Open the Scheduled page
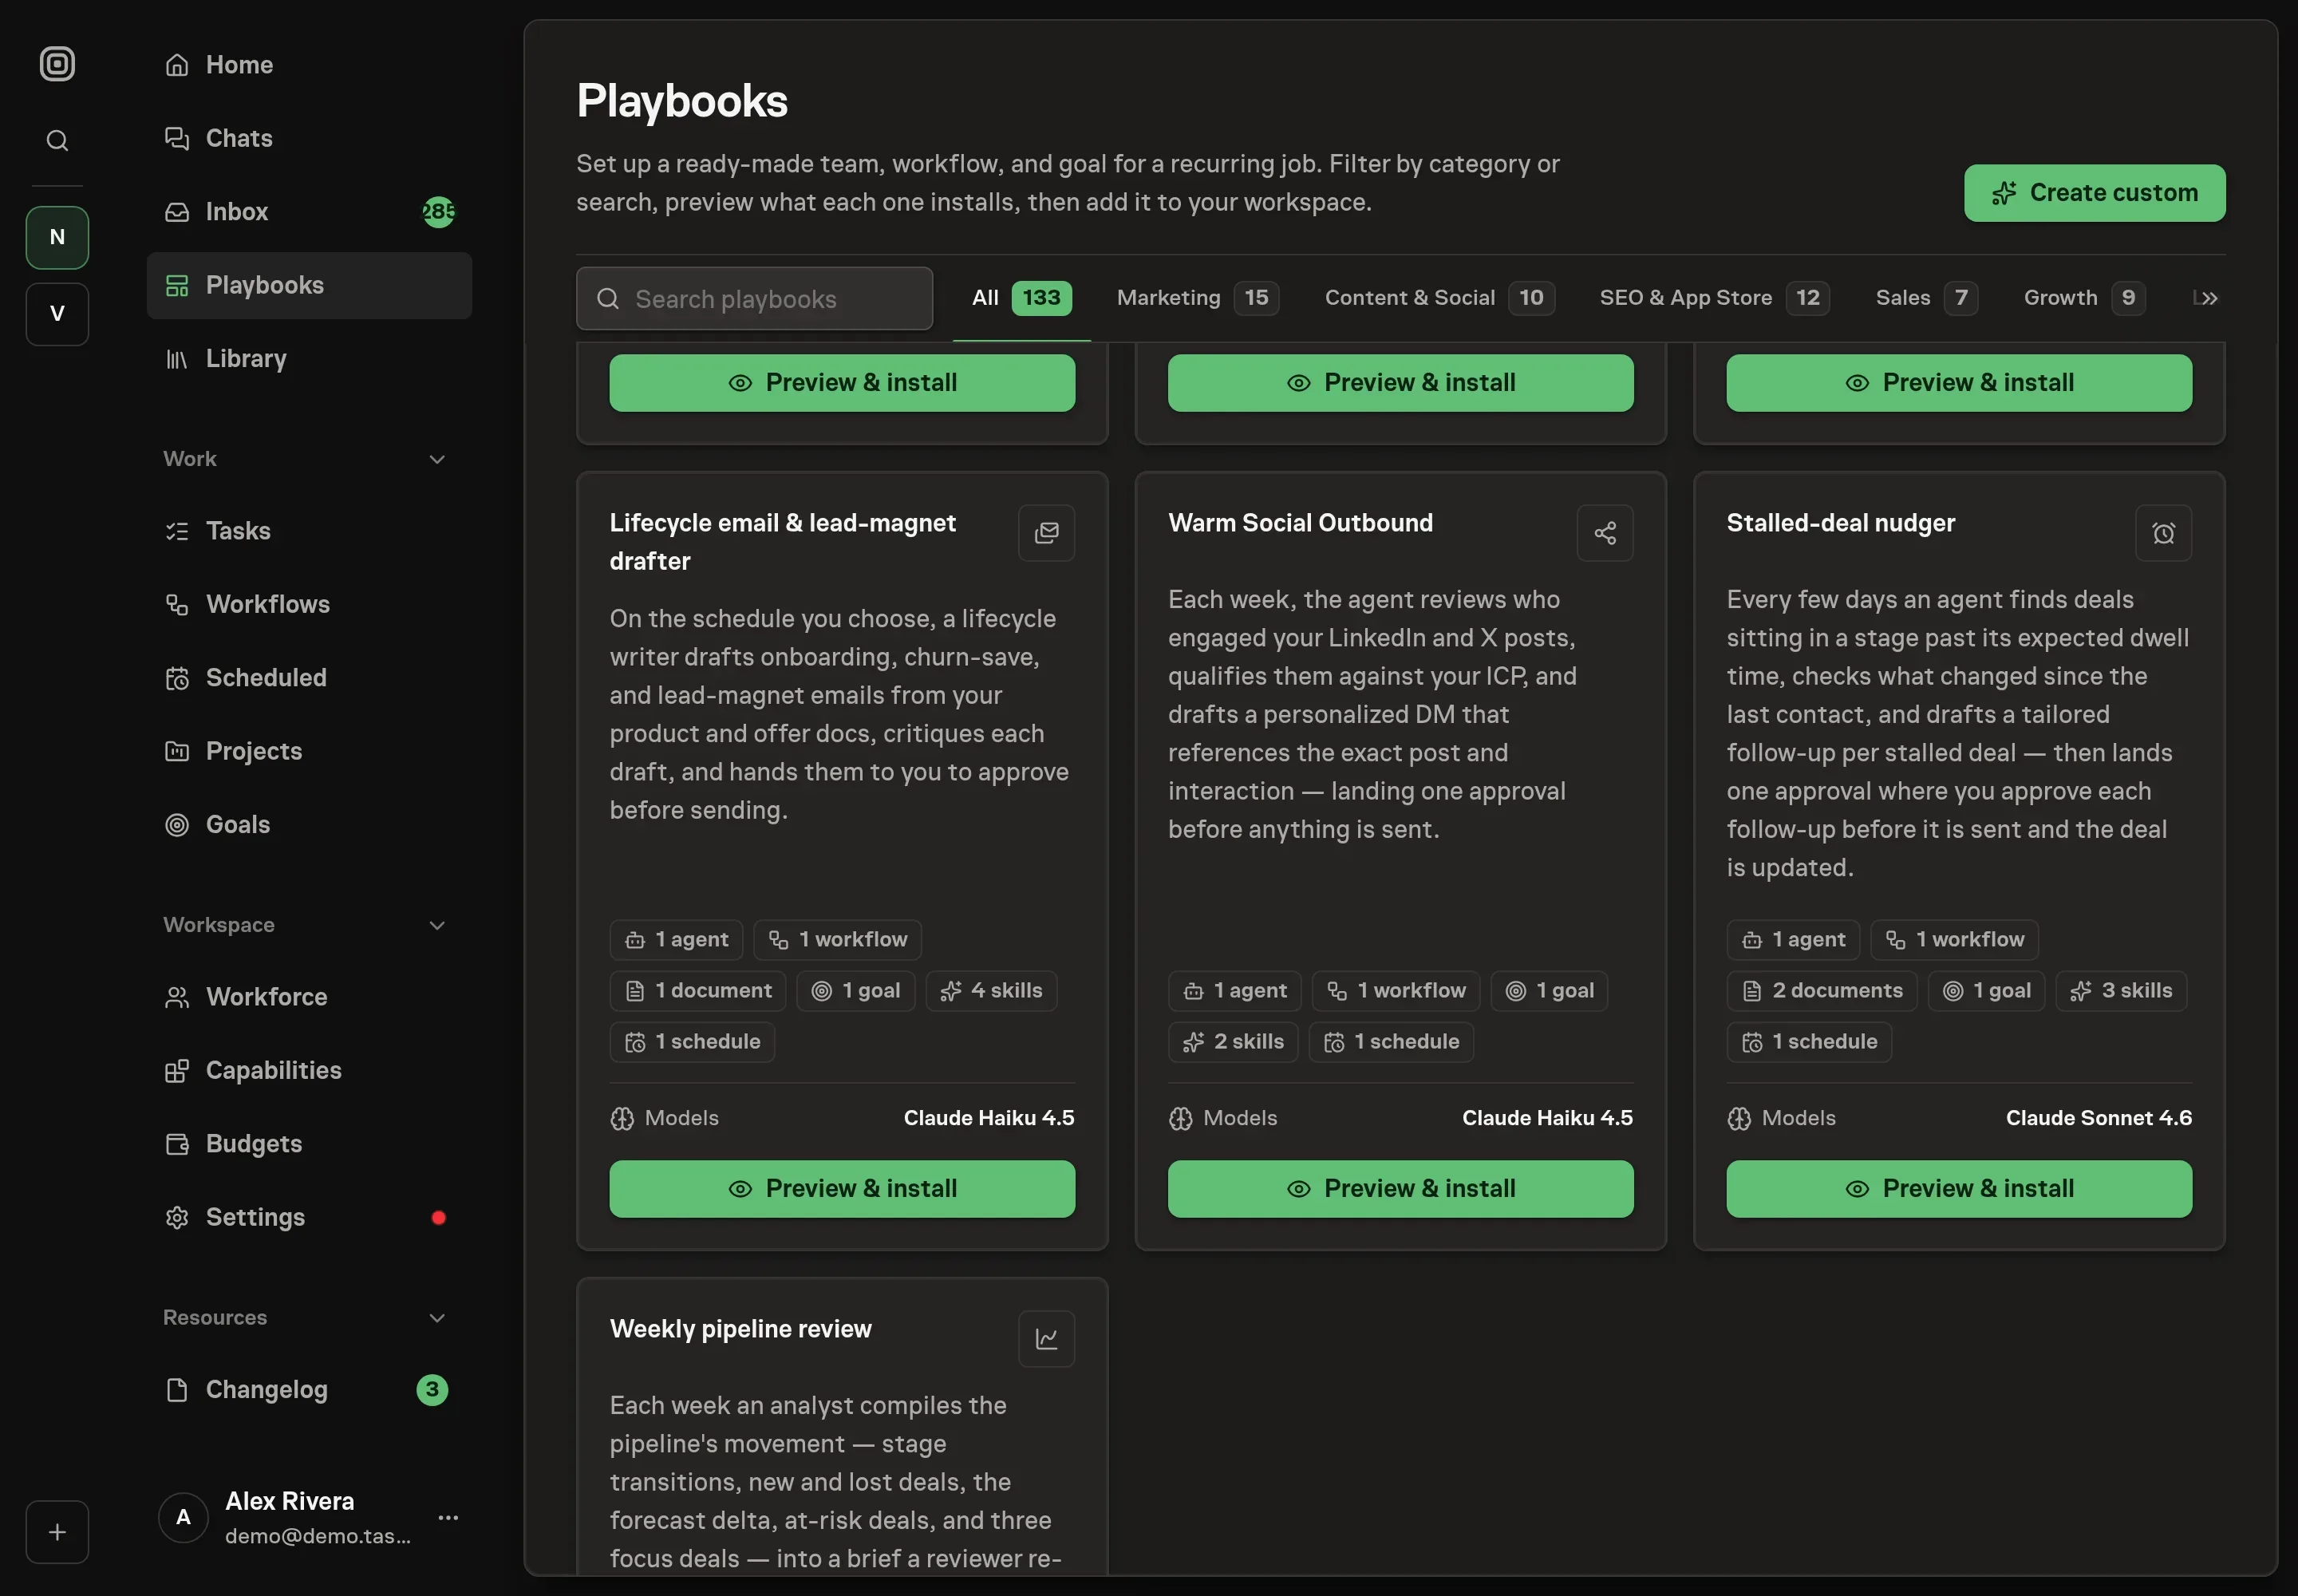 click(309, 678)
